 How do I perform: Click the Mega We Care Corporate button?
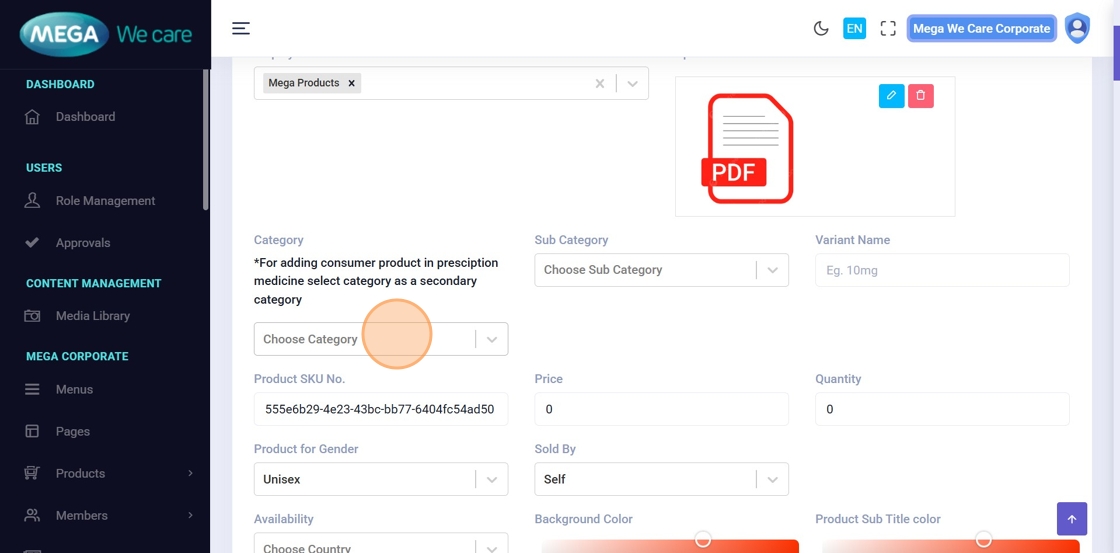coord(981,28)
